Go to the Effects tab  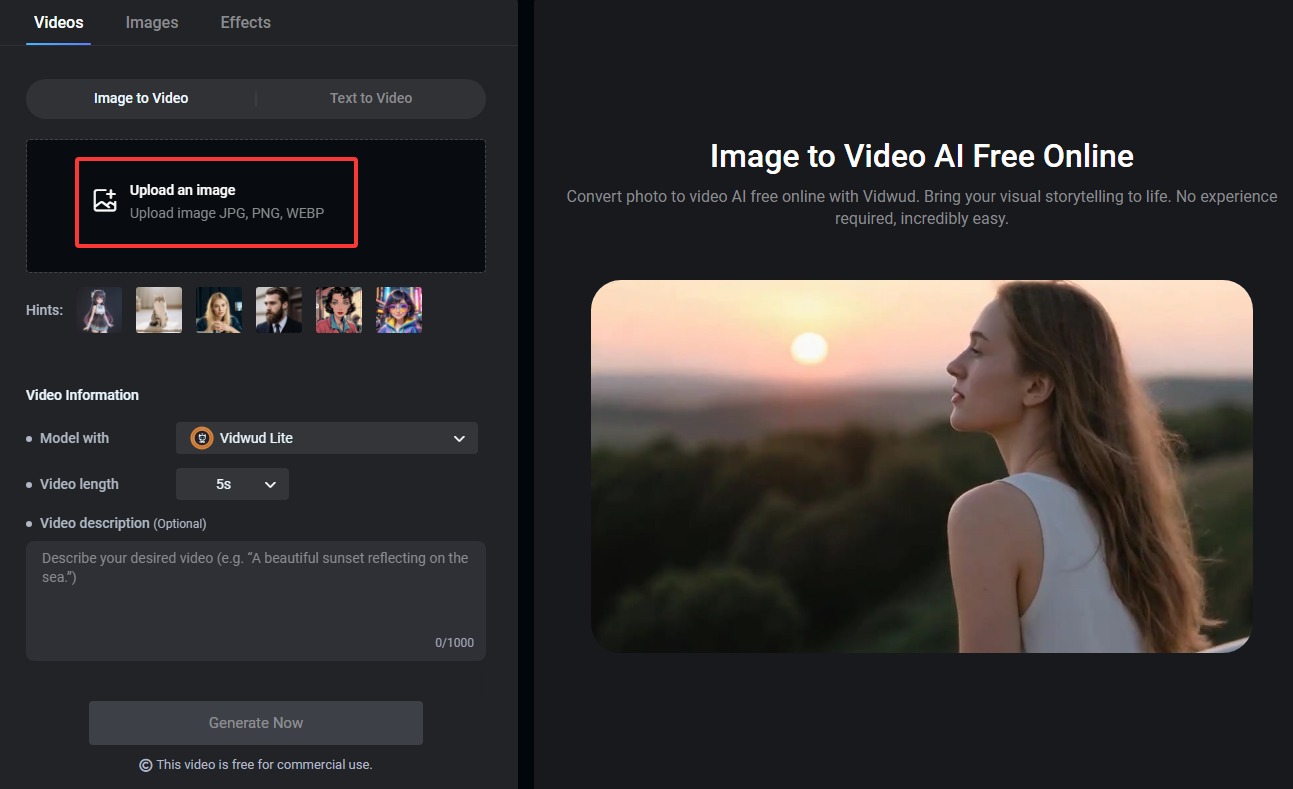[x=245, y=22]
